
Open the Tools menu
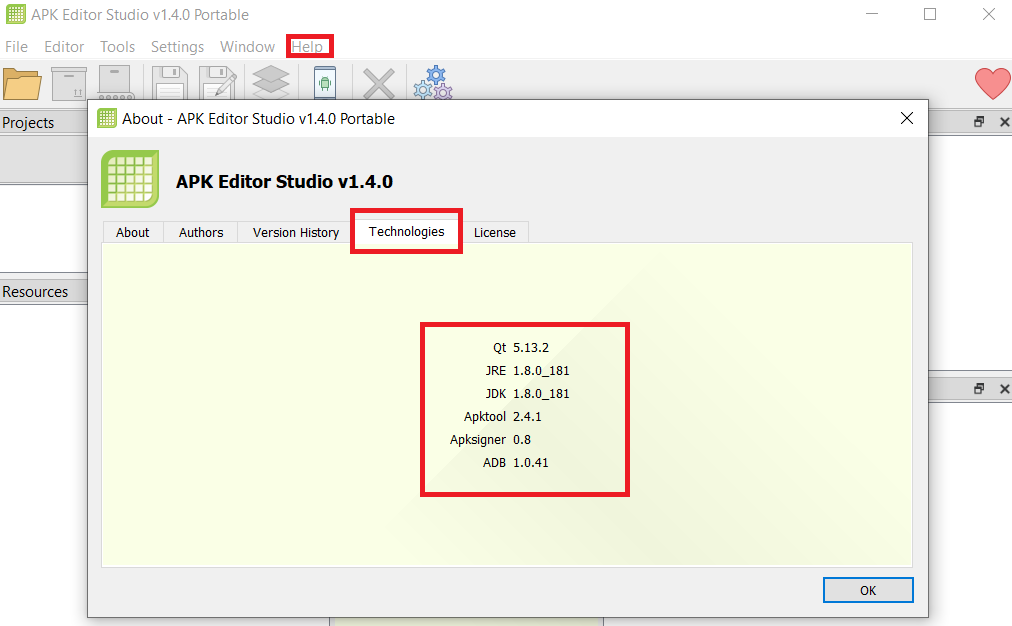pos(117,46)
